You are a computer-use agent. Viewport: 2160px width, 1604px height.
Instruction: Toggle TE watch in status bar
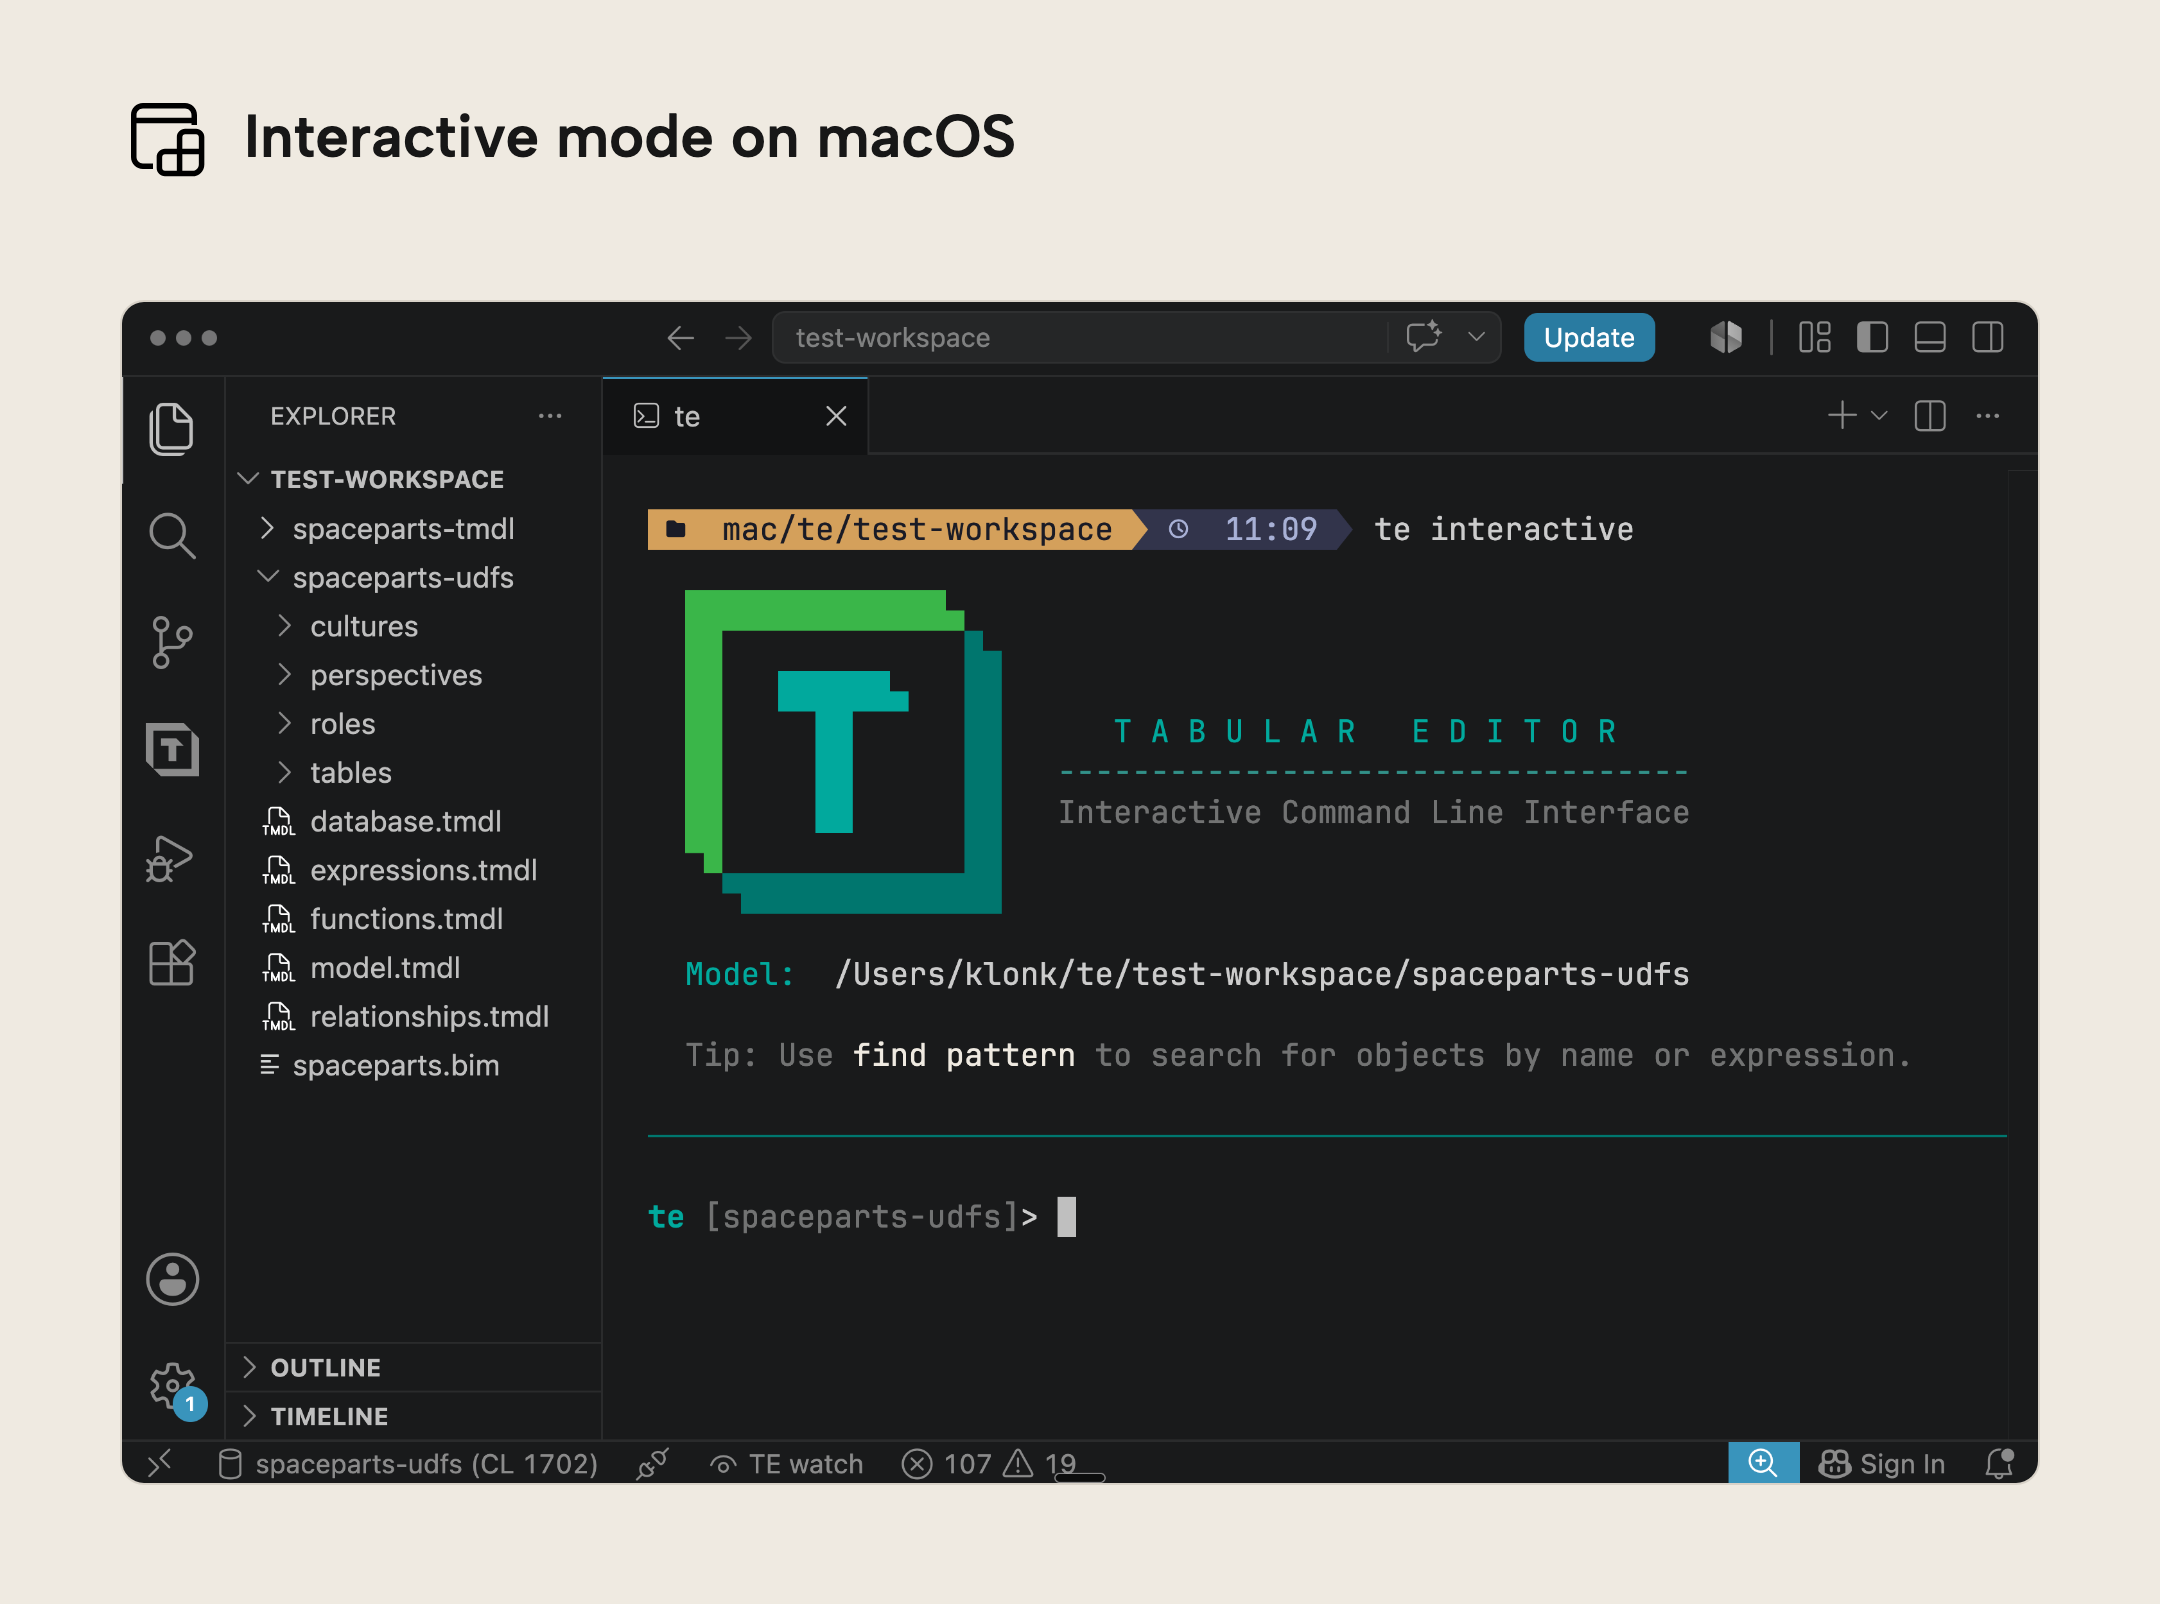tap(786, 1463)
